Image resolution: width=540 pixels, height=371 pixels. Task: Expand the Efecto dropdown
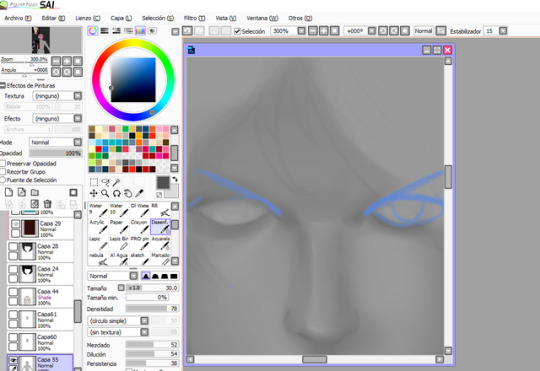(57, 118)
